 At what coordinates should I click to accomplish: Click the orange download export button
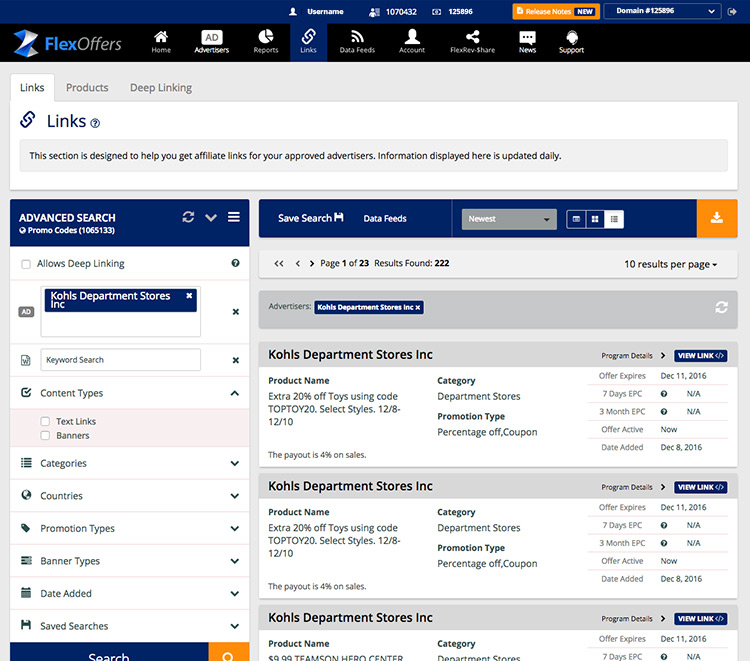[717, 218]
